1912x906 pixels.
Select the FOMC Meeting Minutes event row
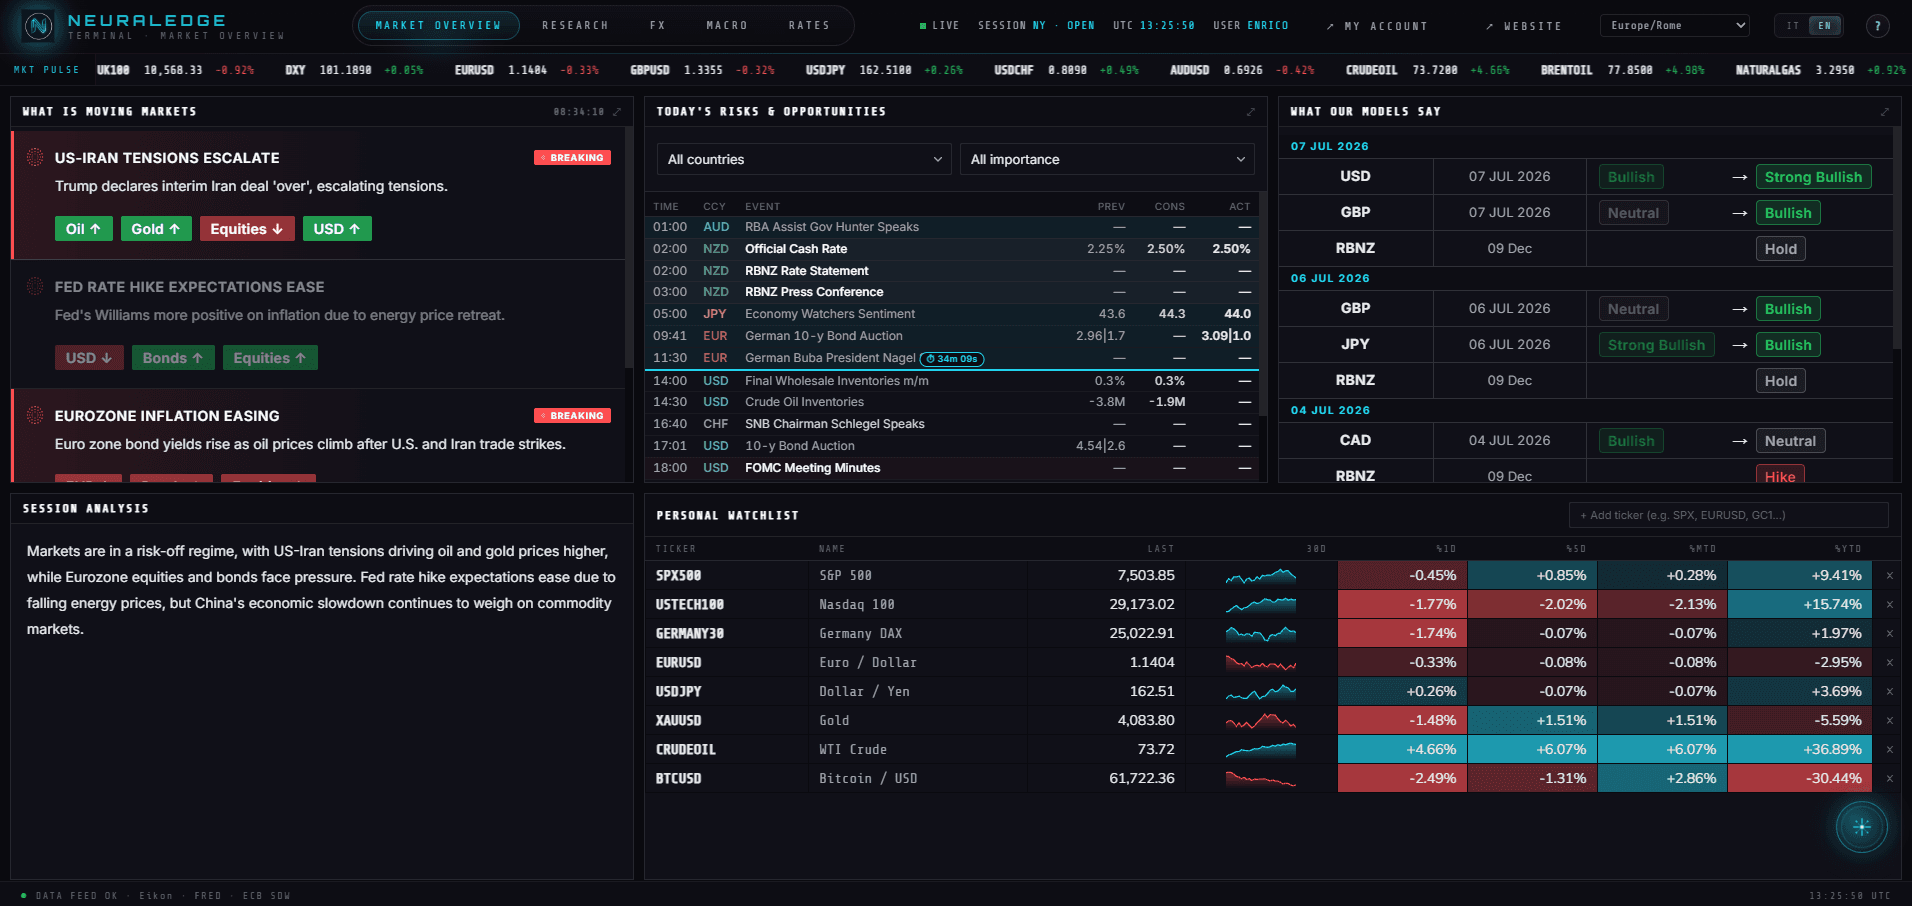pos(951,468)
